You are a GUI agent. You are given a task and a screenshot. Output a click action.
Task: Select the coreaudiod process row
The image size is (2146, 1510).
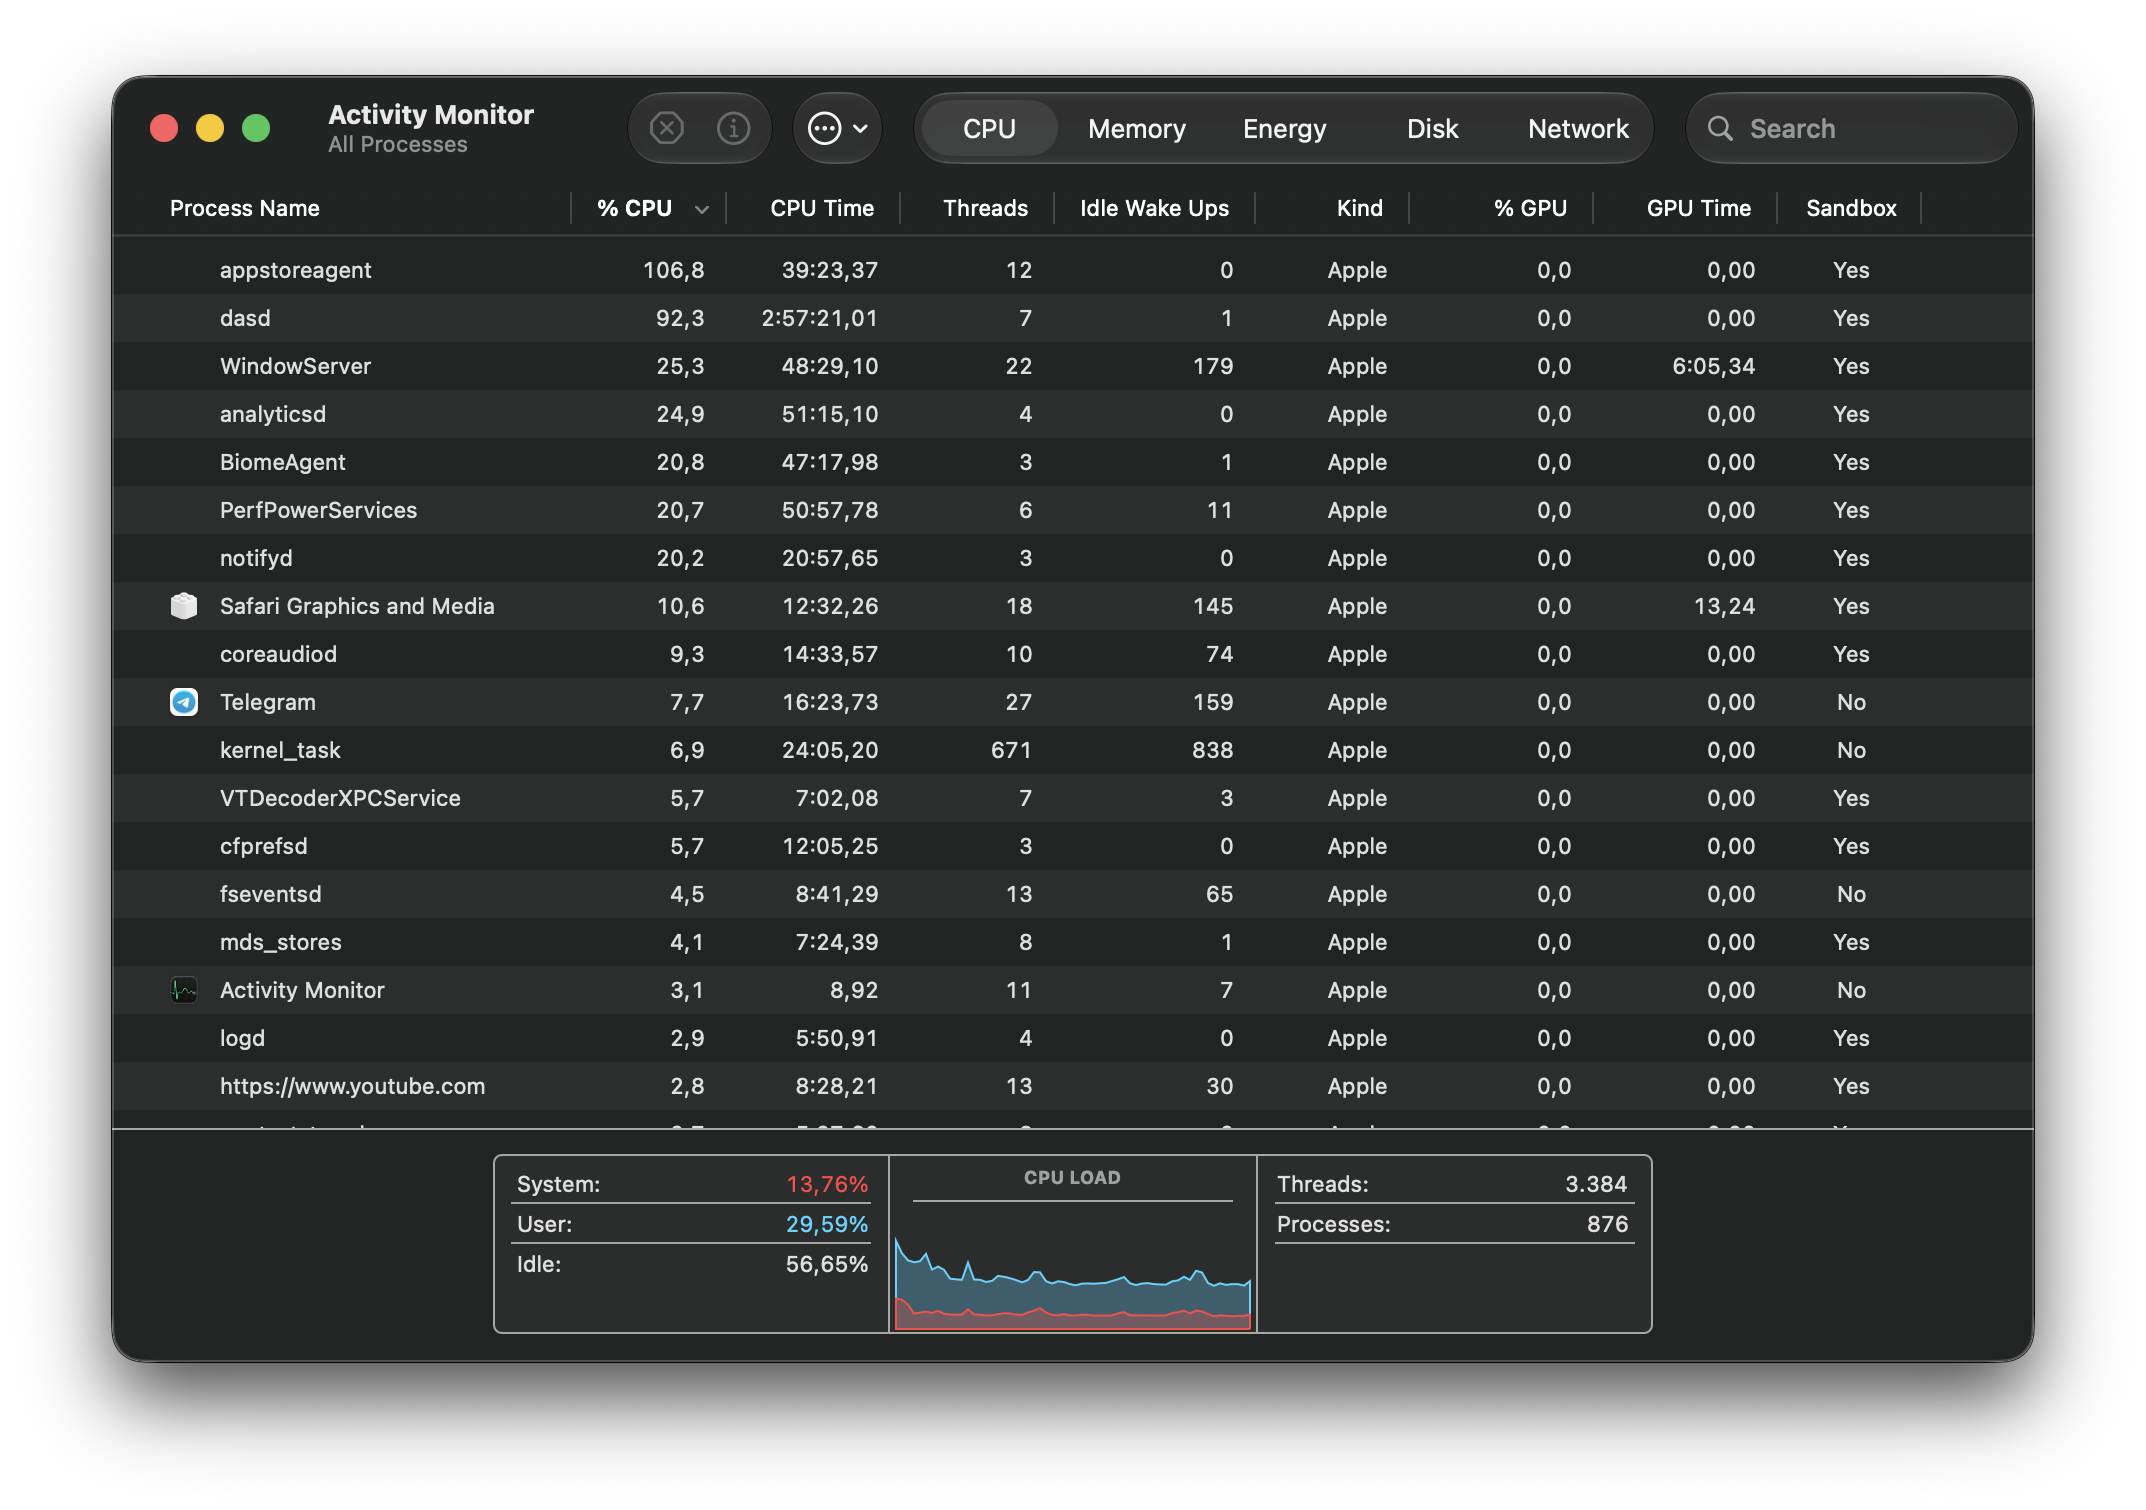click(1073, 654)
